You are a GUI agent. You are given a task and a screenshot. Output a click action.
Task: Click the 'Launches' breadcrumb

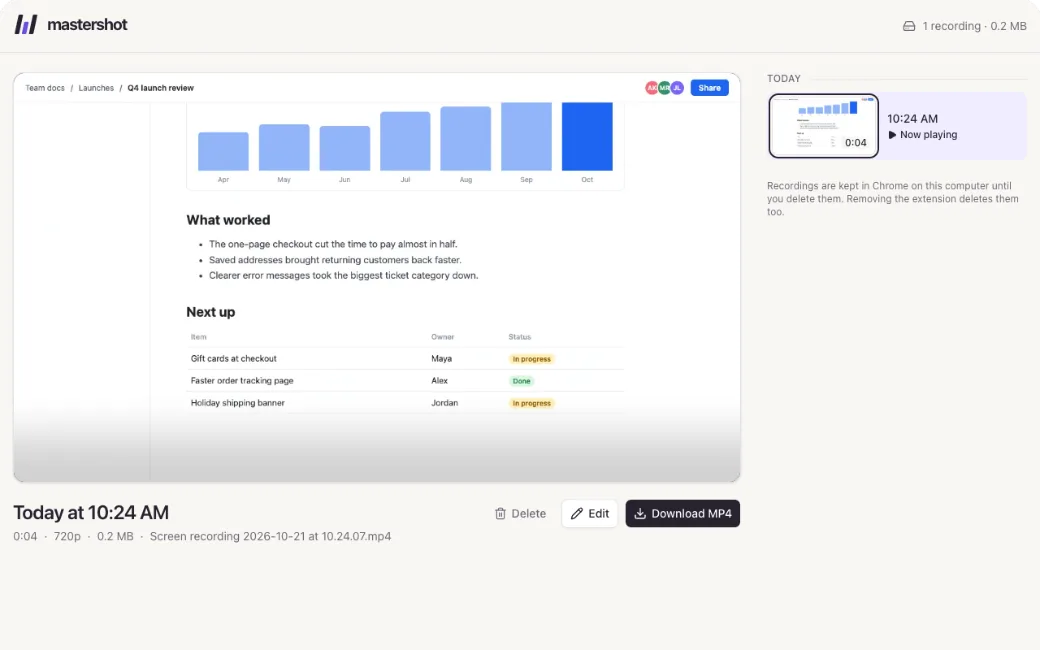pos(96,88)
